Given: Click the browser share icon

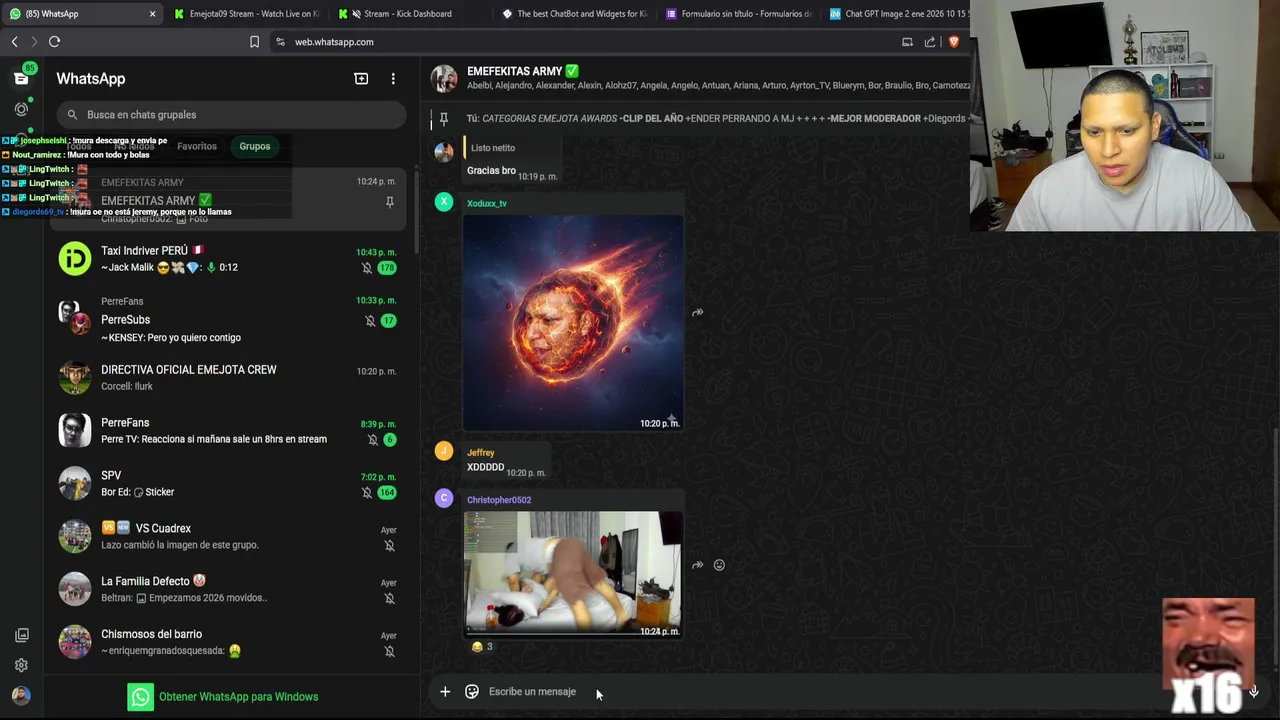Looking at the screenshot, I should (930, 41).
